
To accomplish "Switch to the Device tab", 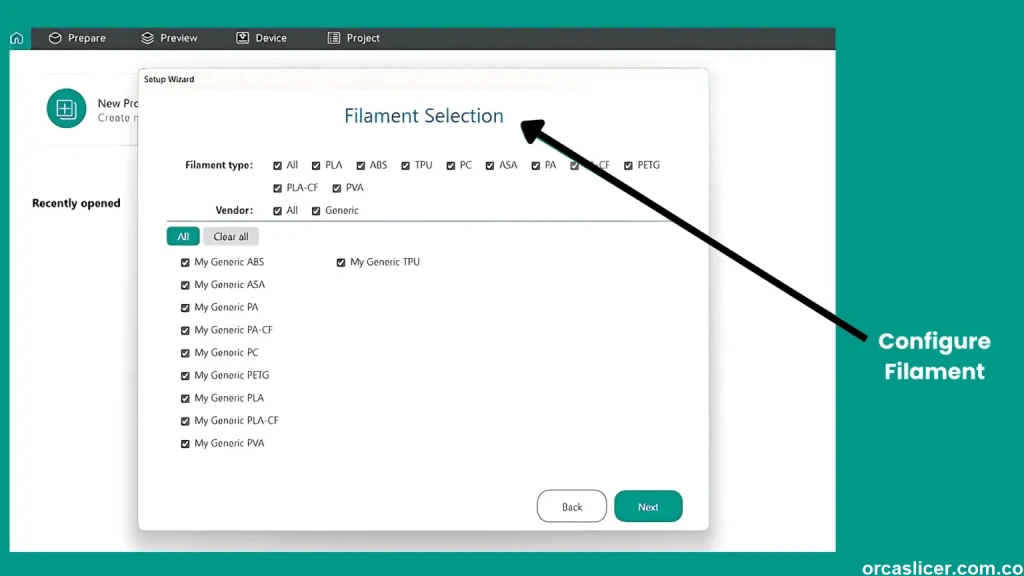I will click(261, 37).
